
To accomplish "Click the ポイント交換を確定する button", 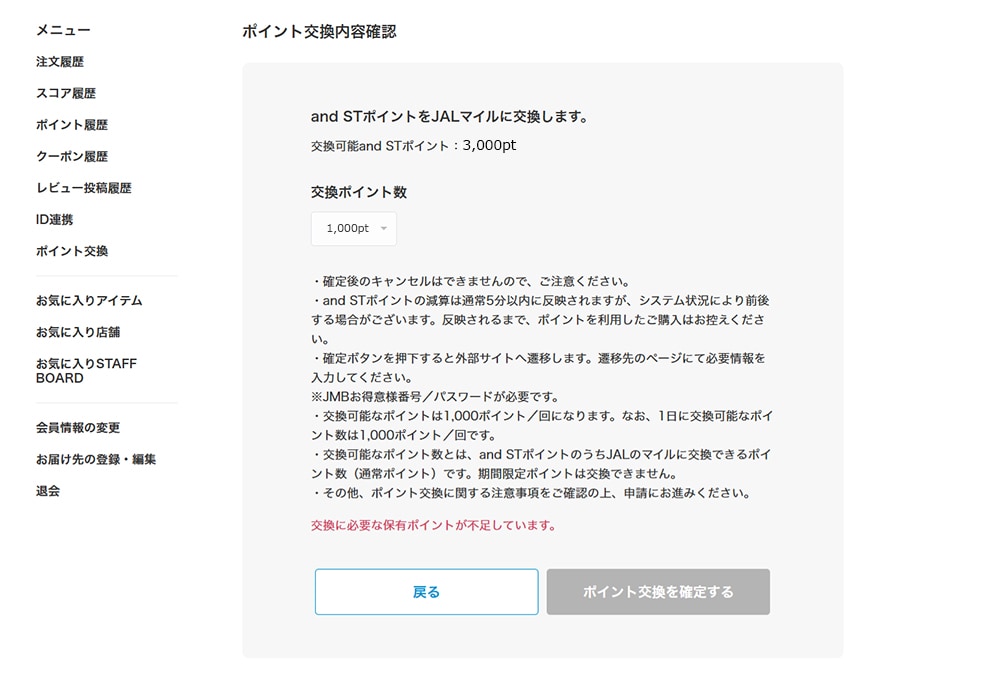I will pyautogui.click(x=658, y=592).
